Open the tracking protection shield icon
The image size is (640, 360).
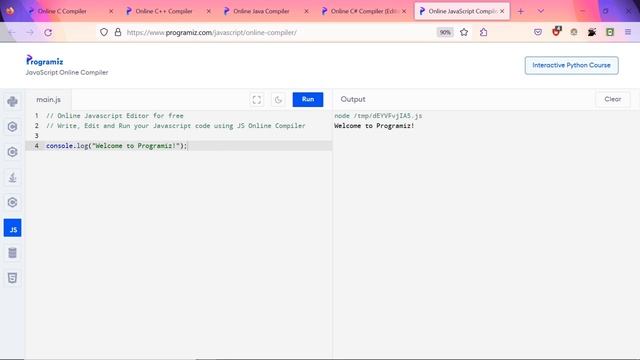(x=104, y=32)
